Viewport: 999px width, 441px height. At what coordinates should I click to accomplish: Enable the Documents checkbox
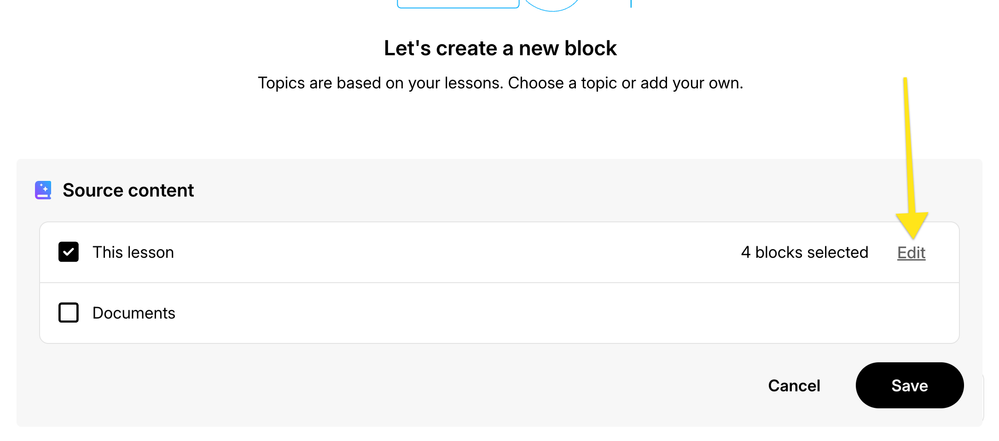68,313
